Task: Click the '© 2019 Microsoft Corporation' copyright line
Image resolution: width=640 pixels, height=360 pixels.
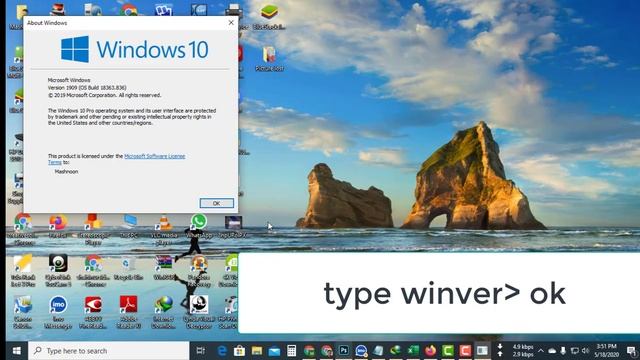Action: click(104, 96)
